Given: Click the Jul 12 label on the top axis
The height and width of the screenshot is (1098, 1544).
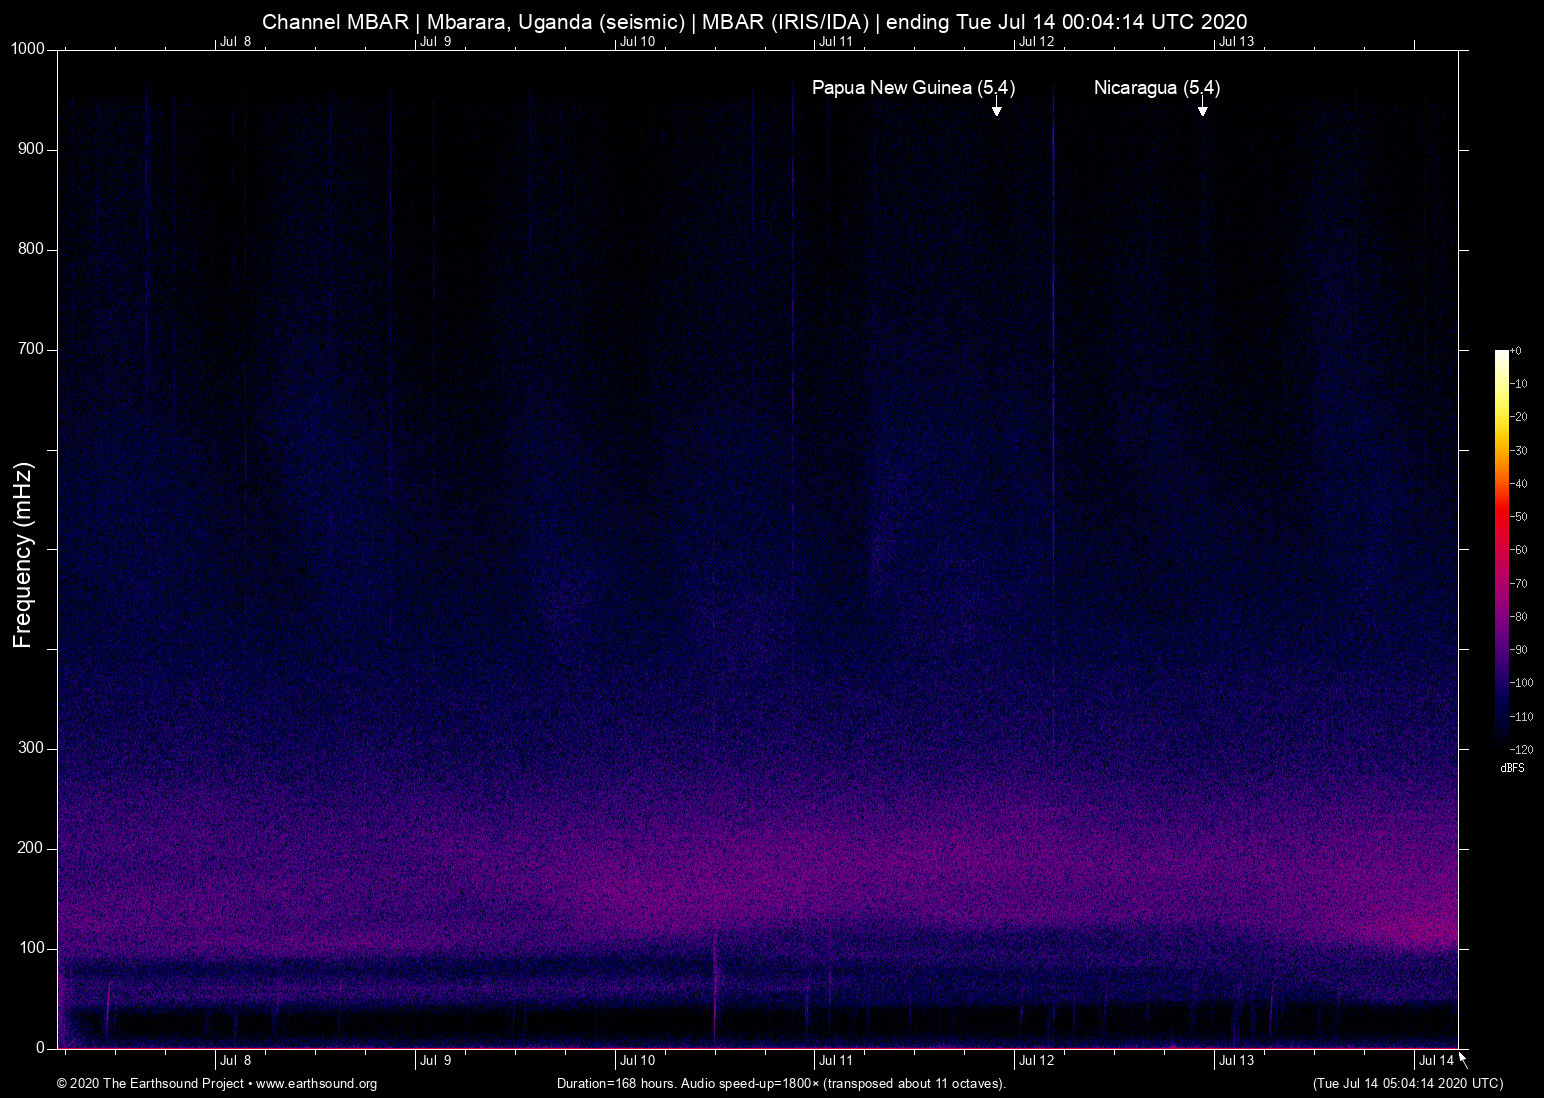Looking at the screenshot, I should tap(1036, 41).
